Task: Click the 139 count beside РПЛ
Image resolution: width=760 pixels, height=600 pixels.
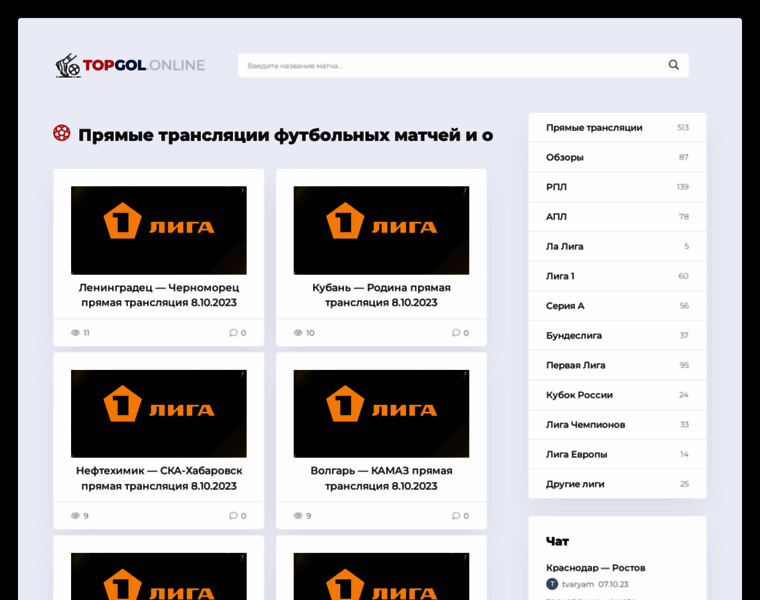Action: pyautogui.click(x=682, y=187)
